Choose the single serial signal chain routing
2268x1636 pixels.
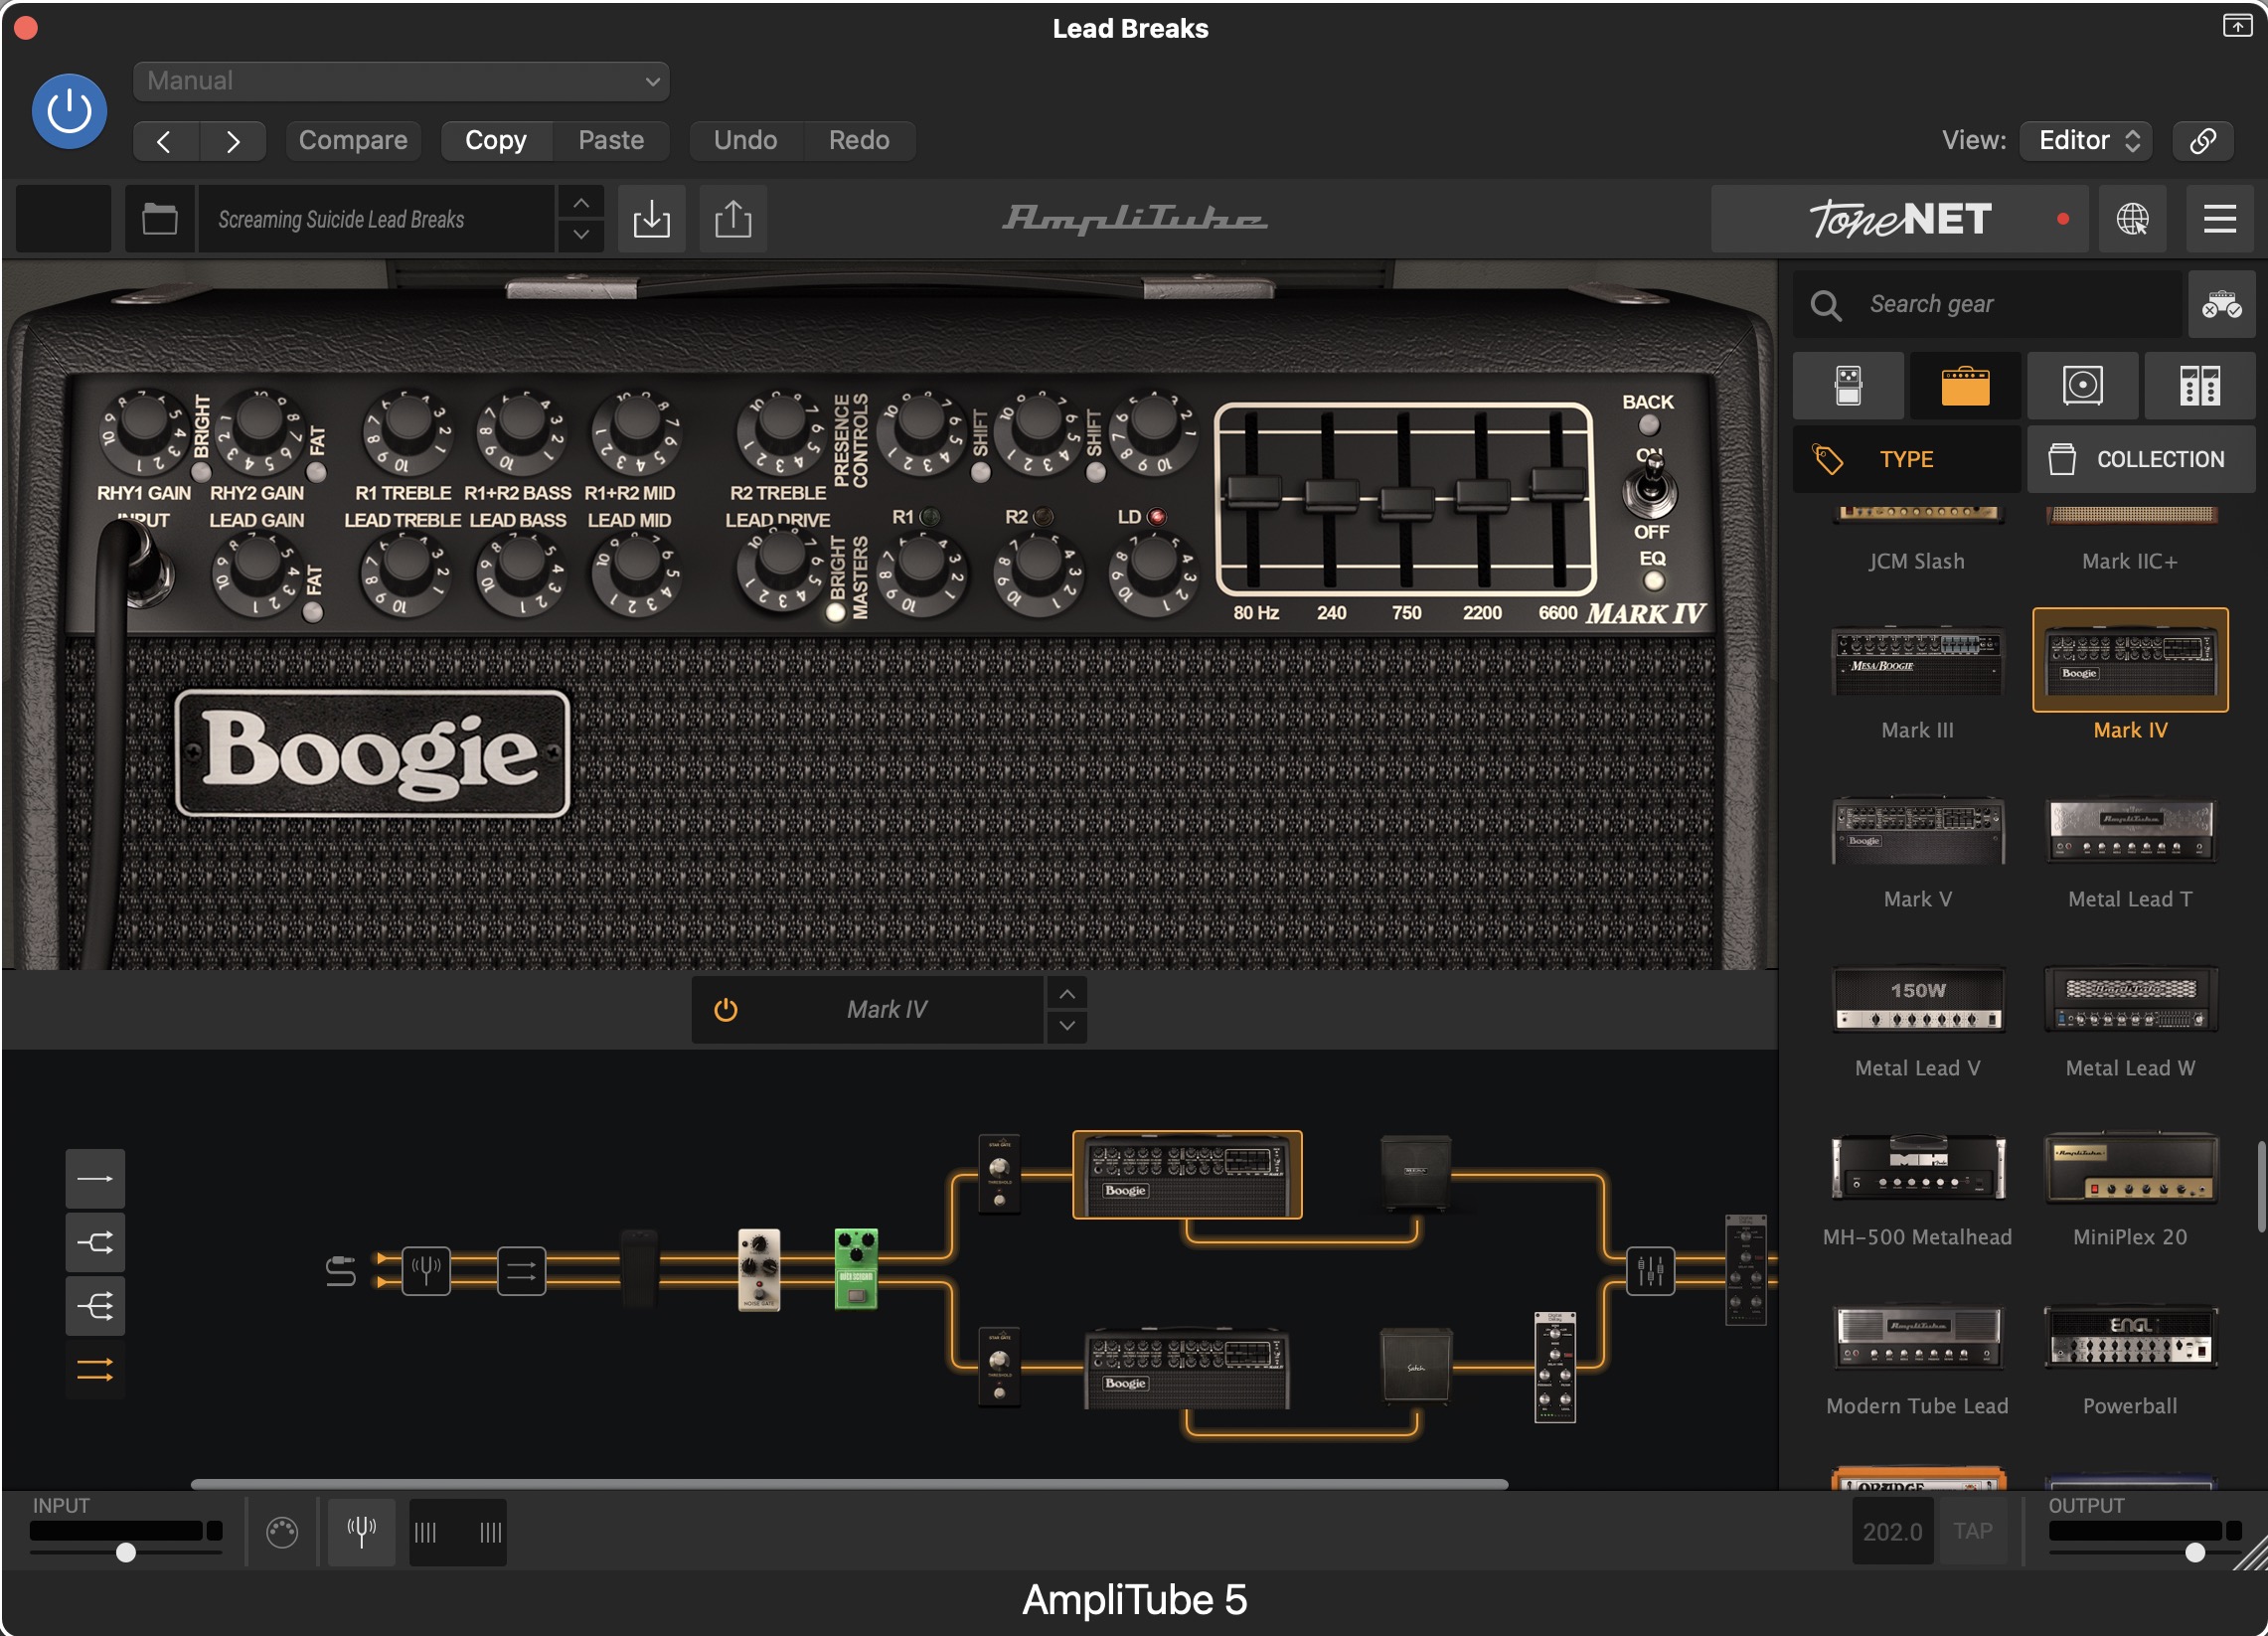pos(95,1179)
